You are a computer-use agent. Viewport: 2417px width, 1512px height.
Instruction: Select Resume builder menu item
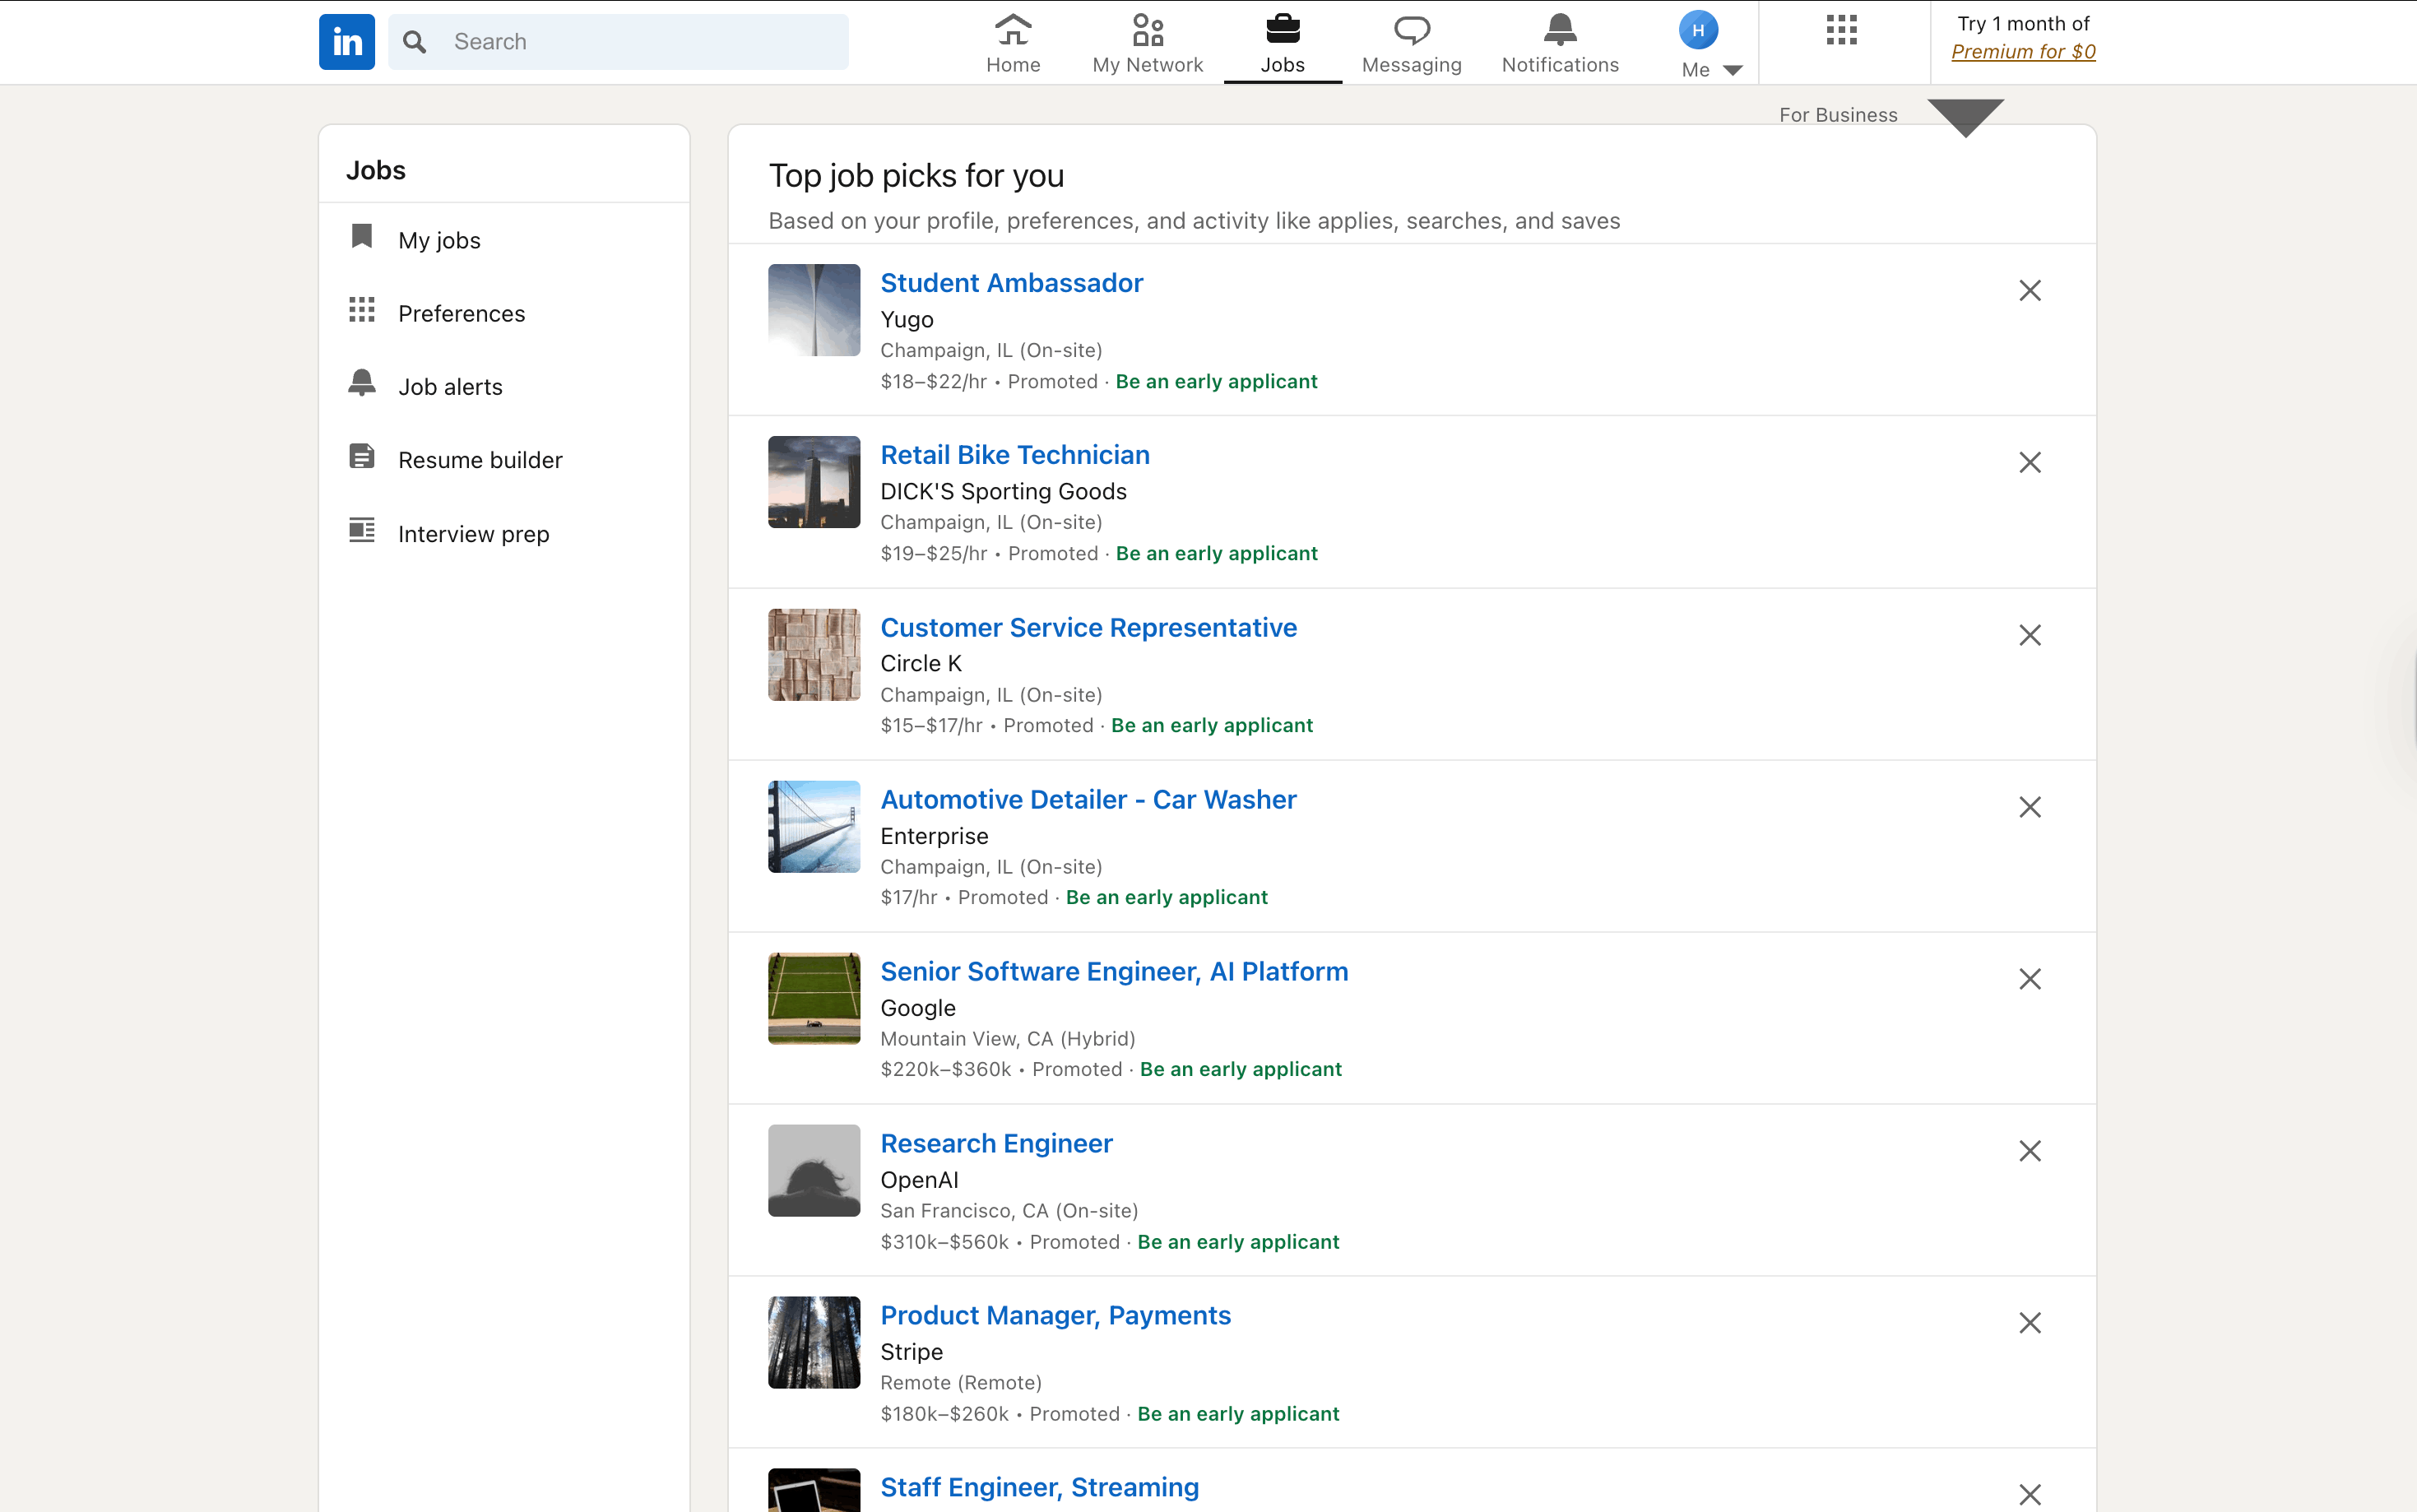point(504,460)
